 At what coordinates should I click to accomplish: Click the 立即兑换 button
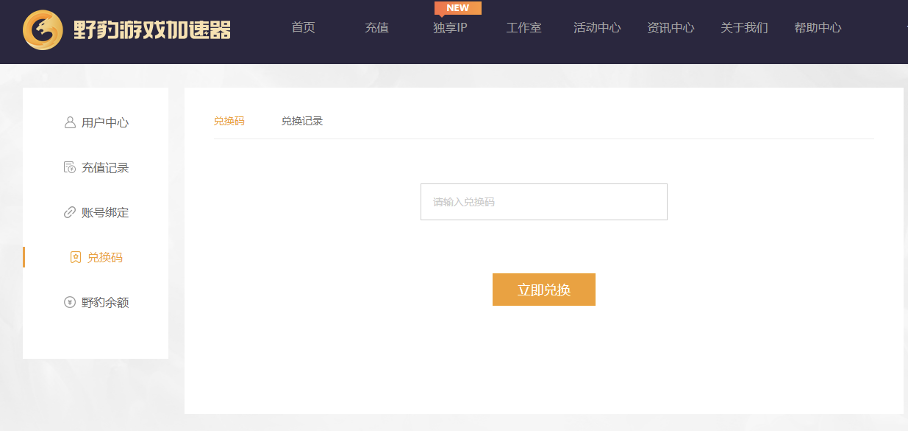(x=544, y=290)
